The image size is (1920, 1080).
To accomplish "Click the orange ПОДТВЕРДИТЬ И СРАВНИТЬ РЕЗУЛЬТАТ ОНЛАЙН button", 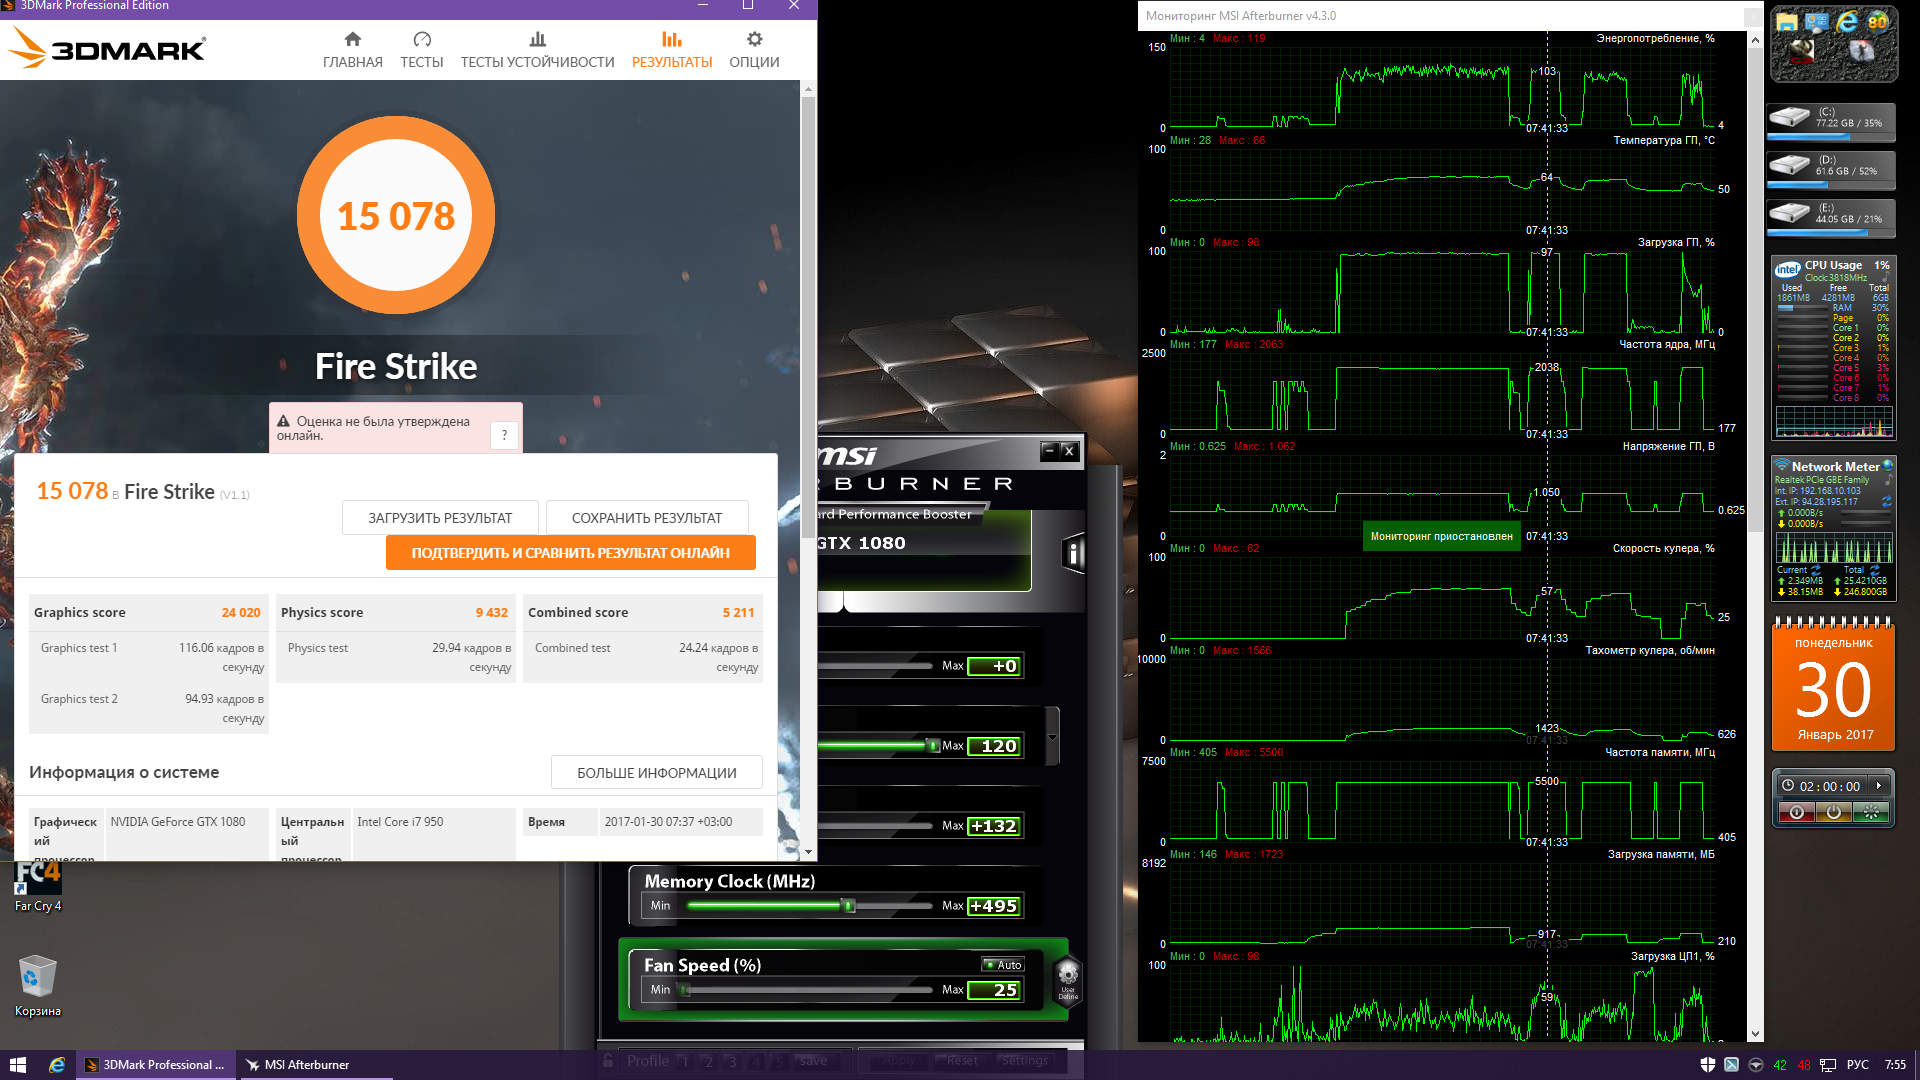I will (x=570, y=553).
